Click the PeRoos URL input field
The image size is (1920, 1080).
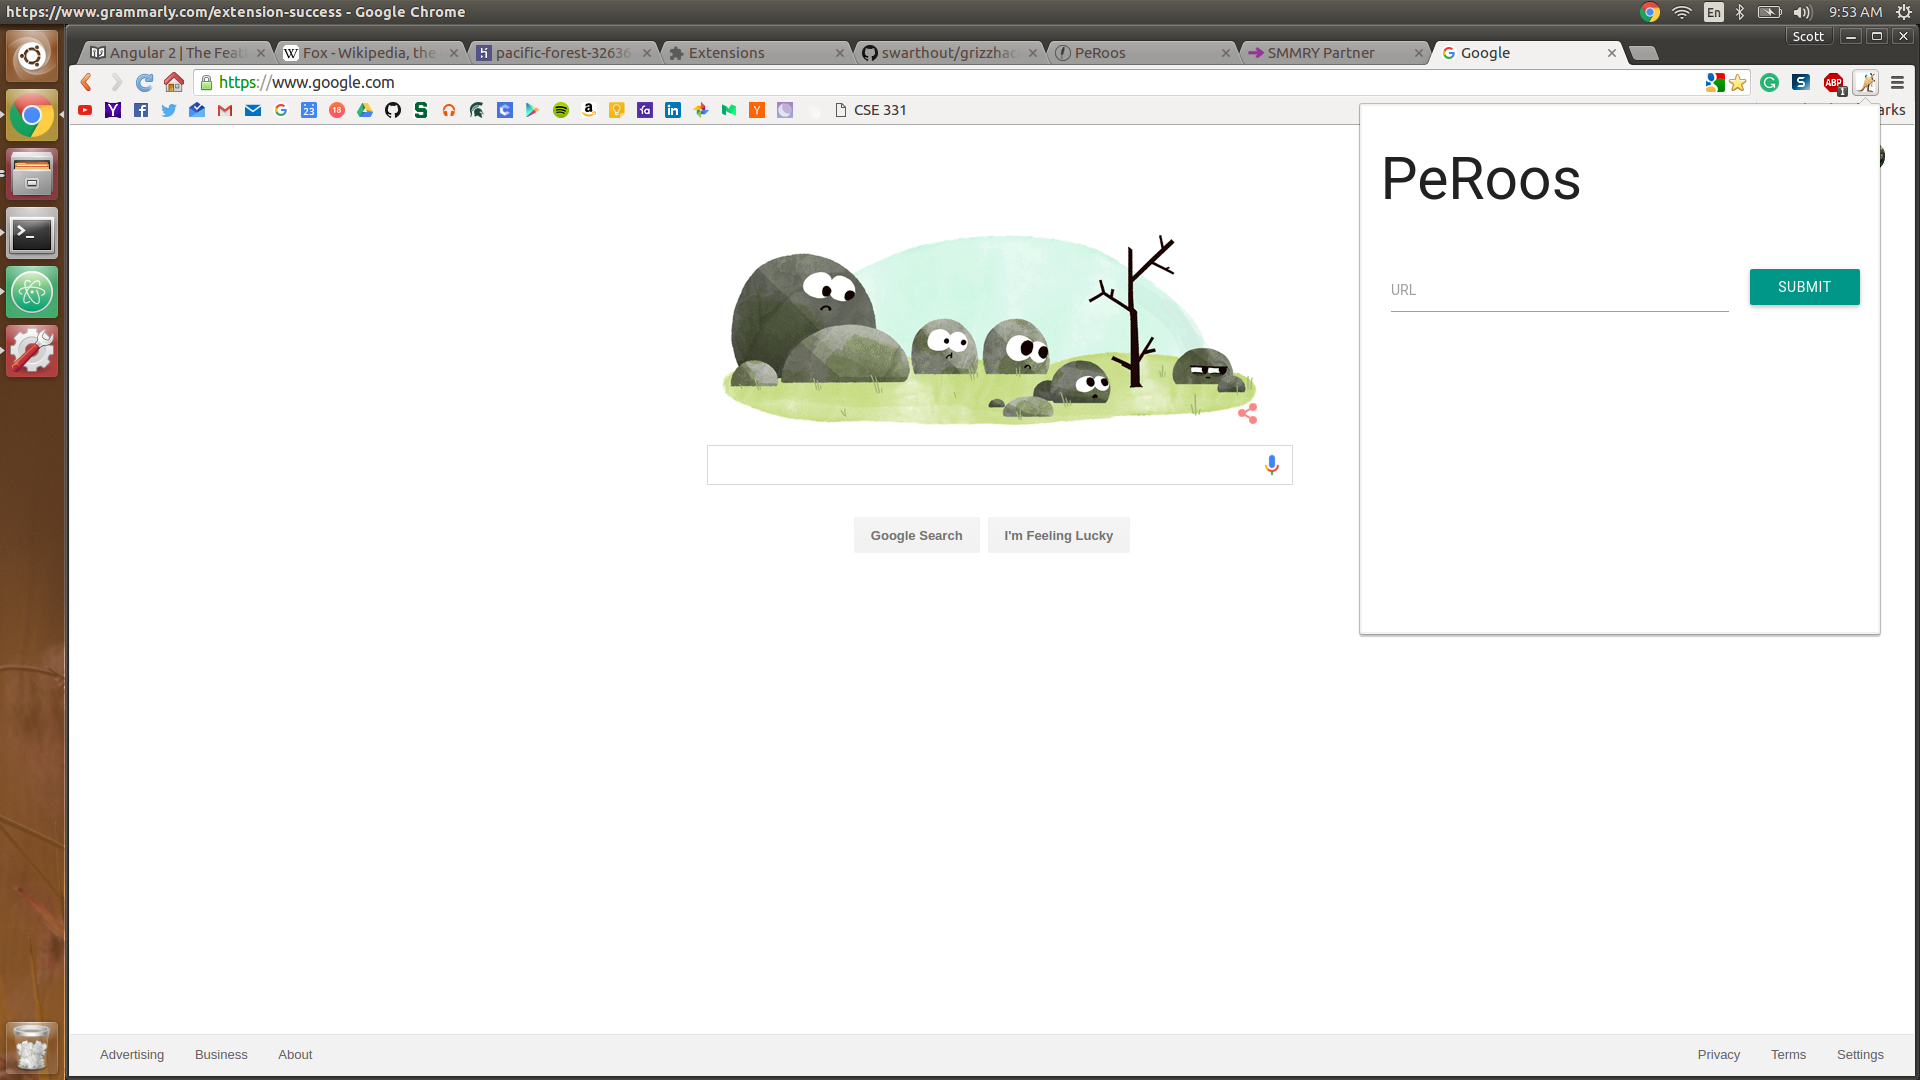[1558, 291]
